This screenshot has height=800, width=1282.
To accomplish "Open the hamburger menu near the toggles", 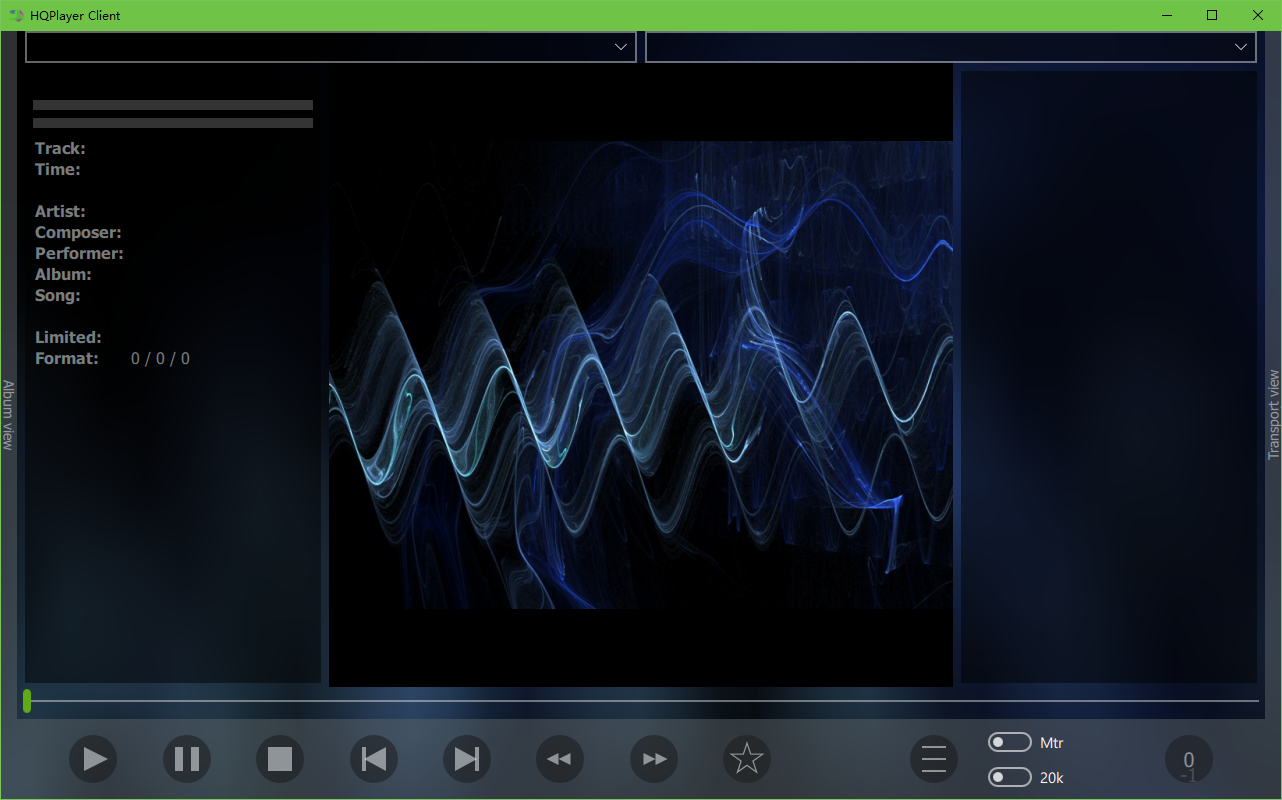I will [933, 759].
